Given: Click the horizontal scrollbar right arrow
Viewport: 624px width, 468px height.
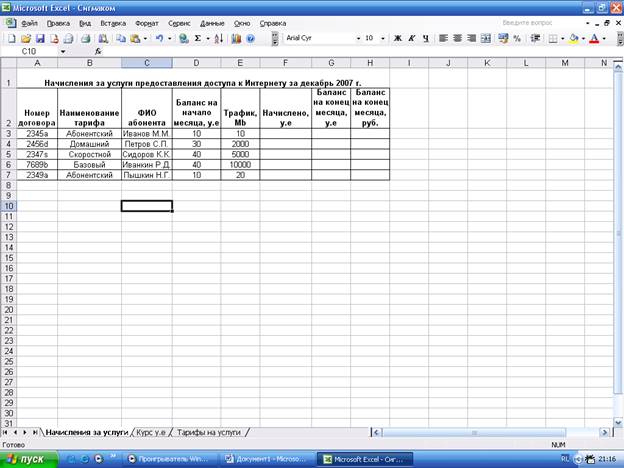Looking at the screenshot, I should click(604, 432).
